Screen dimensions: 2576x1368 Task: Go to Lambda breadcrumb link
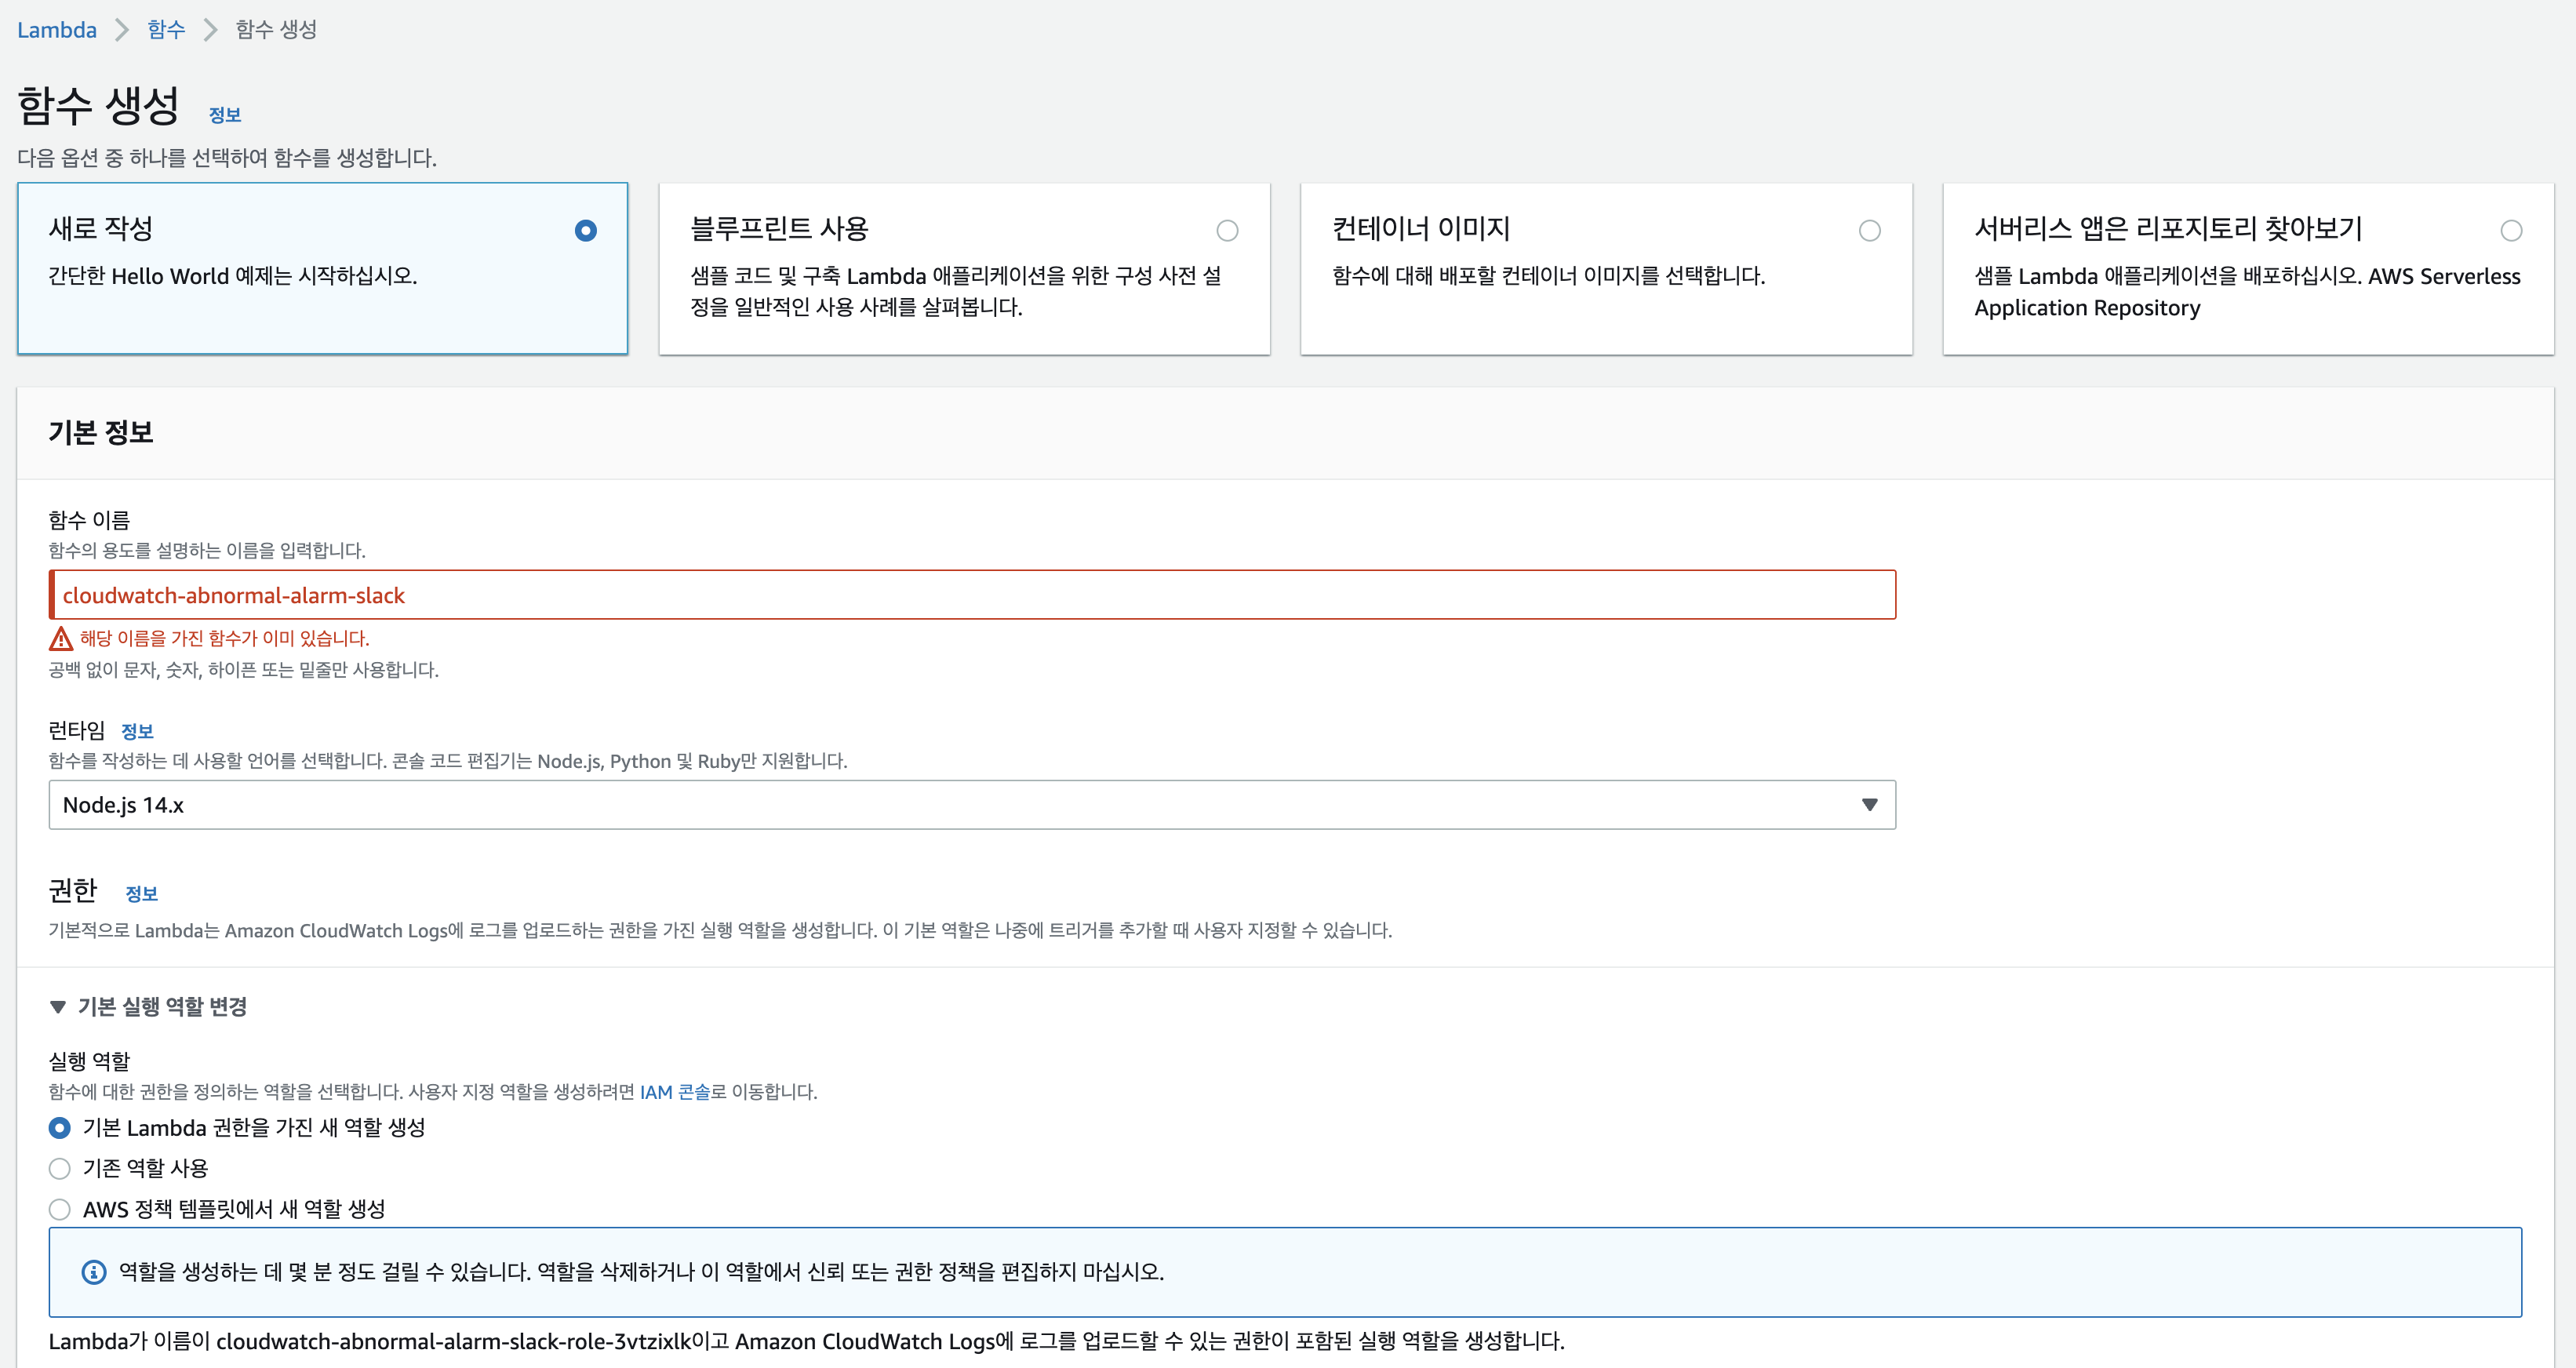point(57,30)
